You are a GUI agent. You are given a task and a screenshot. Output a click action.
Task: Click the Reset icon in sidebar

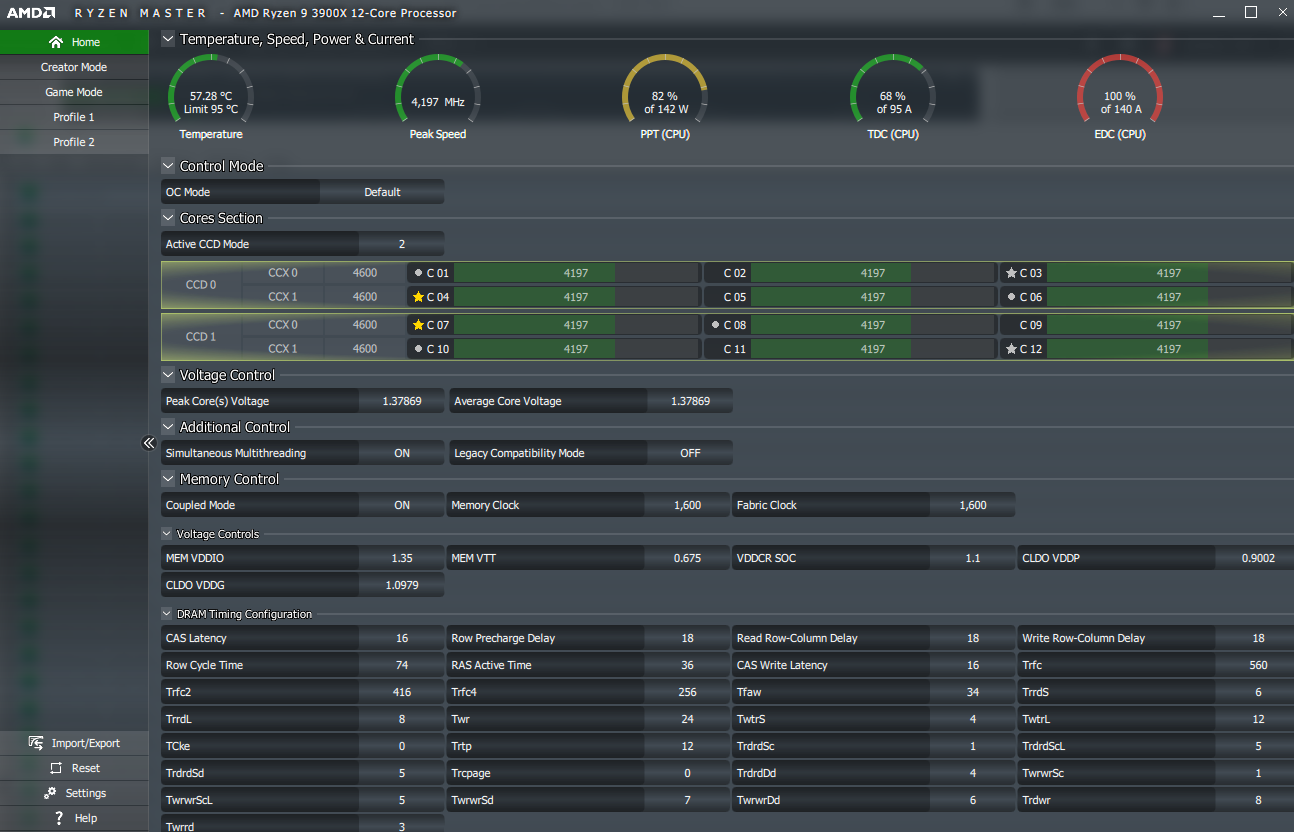(56, 768)
